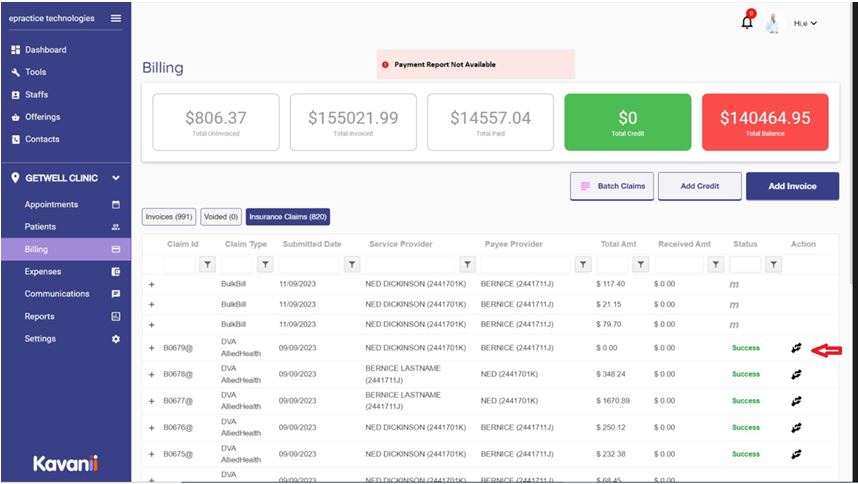Switch to the Invoices (991) tab

(169, 216)
